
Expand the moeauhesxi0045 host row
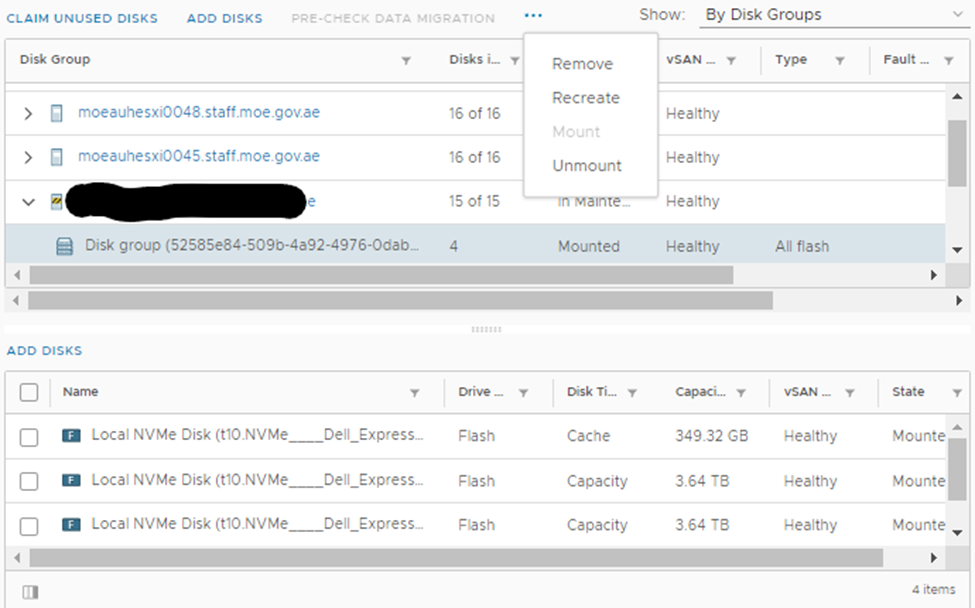coord(28,157)
